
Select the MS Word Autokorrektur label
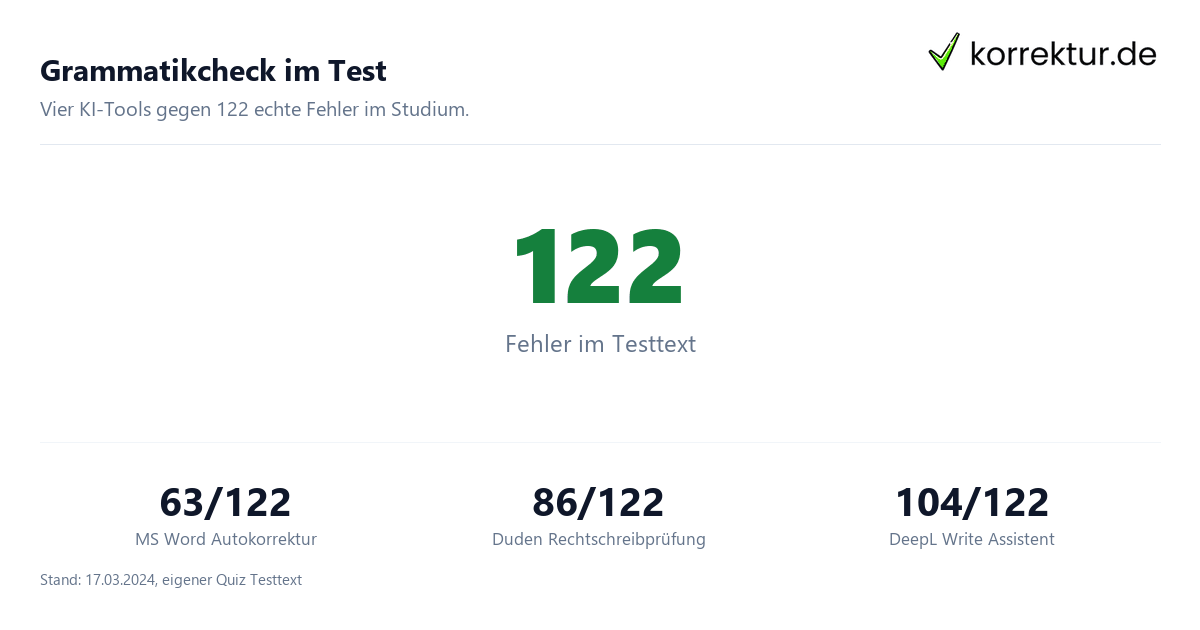(x=225, y=539)
